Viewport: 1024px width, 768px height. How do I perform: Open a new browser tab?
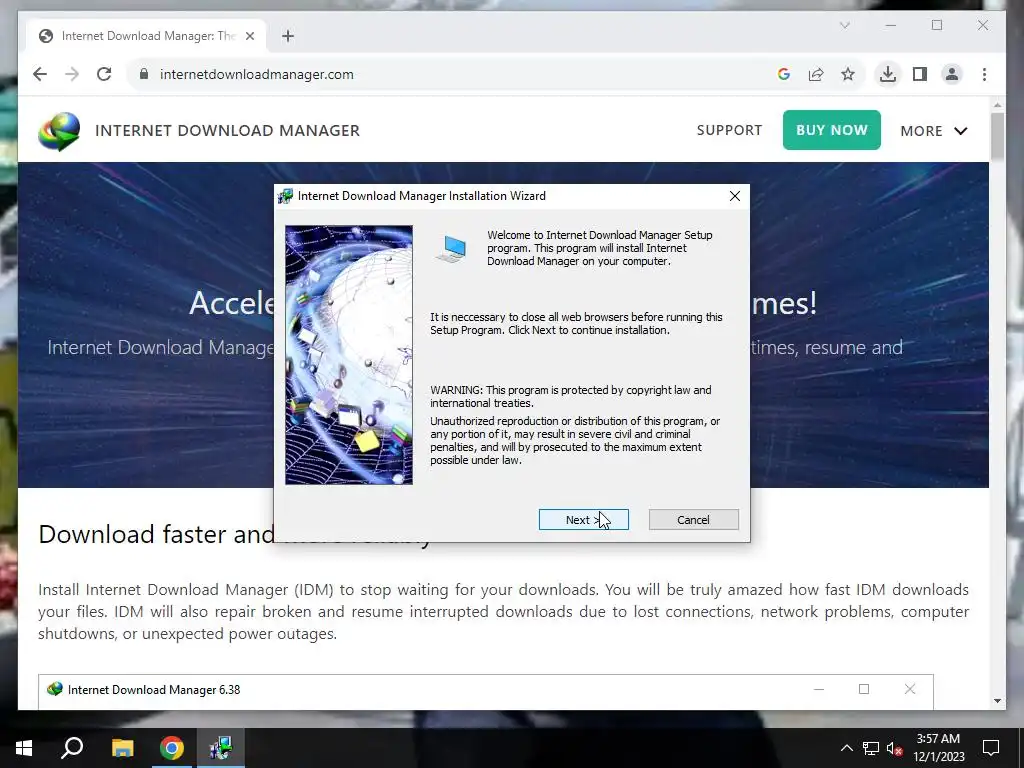pyautogui.click(x=288, y=36)
